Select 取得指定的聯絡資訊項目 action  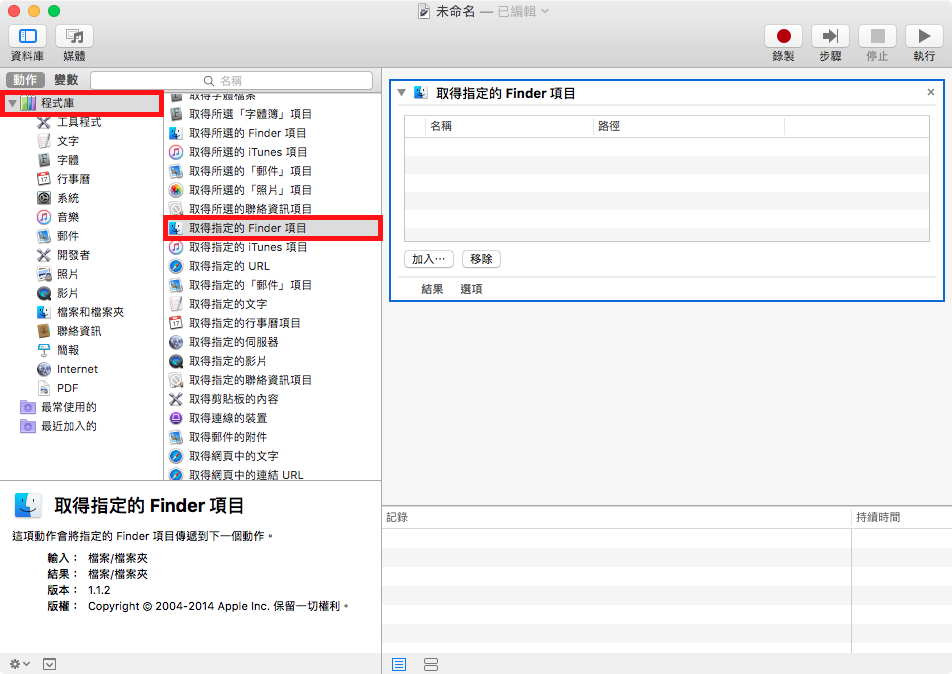pyautogui.click(x=272, y=380)
